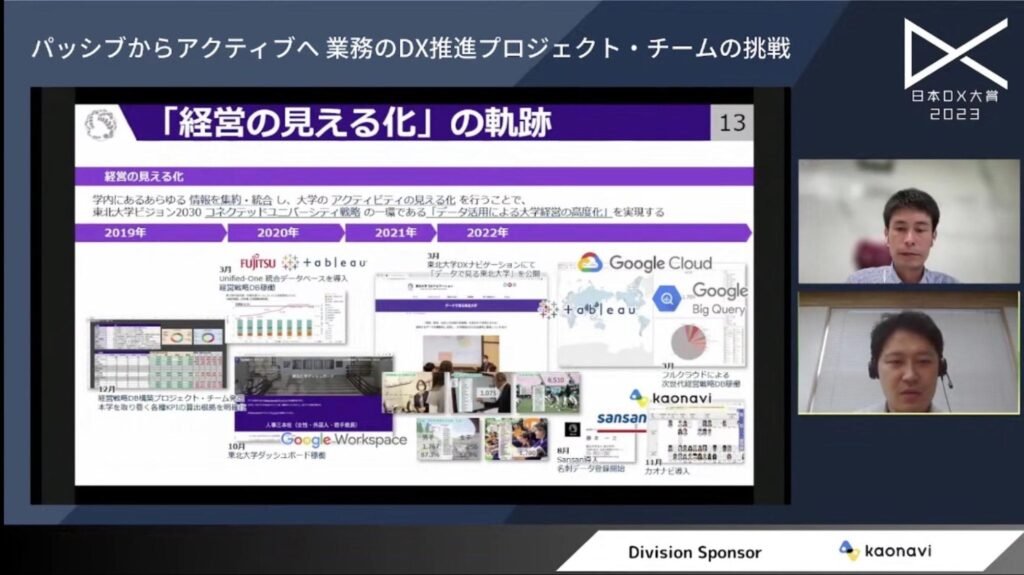Image resolution: width=1024 pixels, height=575 pixels.
Task: Click the Google Workspace logo
Action: 344,440
